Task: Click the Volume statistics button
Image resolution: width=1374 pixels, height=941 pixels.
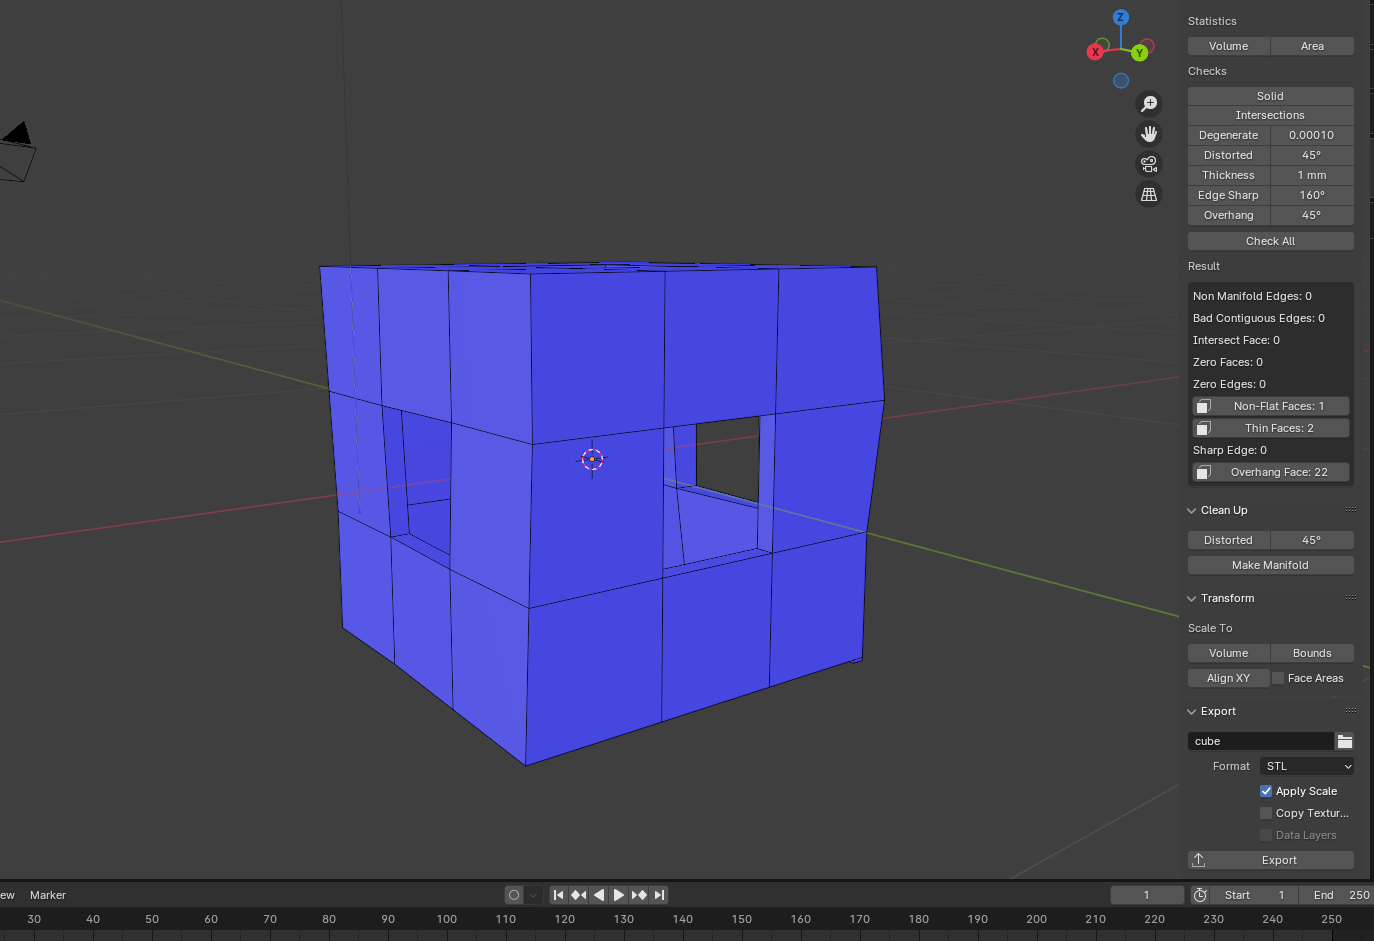Action: point(1228,46)
